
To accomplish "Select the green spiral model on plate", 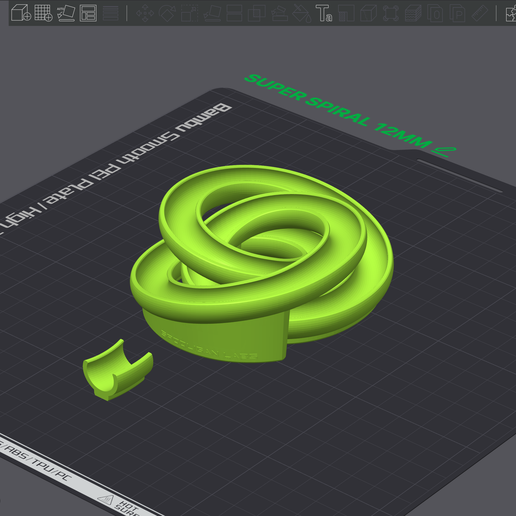I will [262, 263].
